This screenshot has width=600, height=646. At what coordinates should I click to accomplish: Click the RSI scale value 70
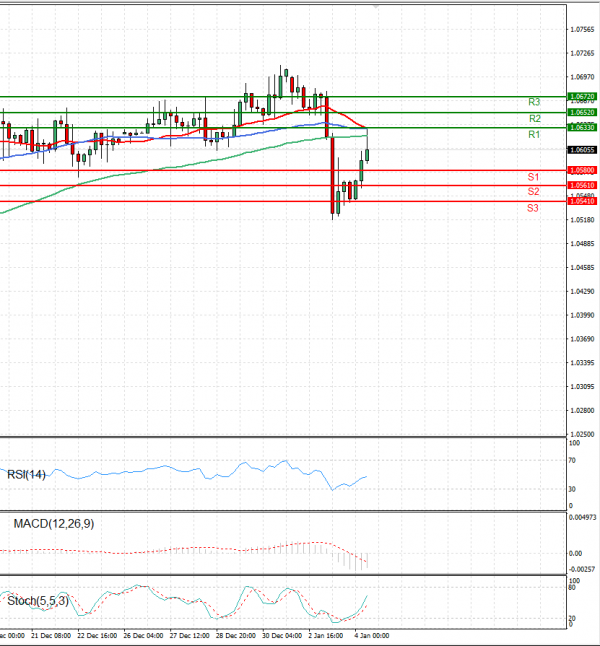point(572,461)
